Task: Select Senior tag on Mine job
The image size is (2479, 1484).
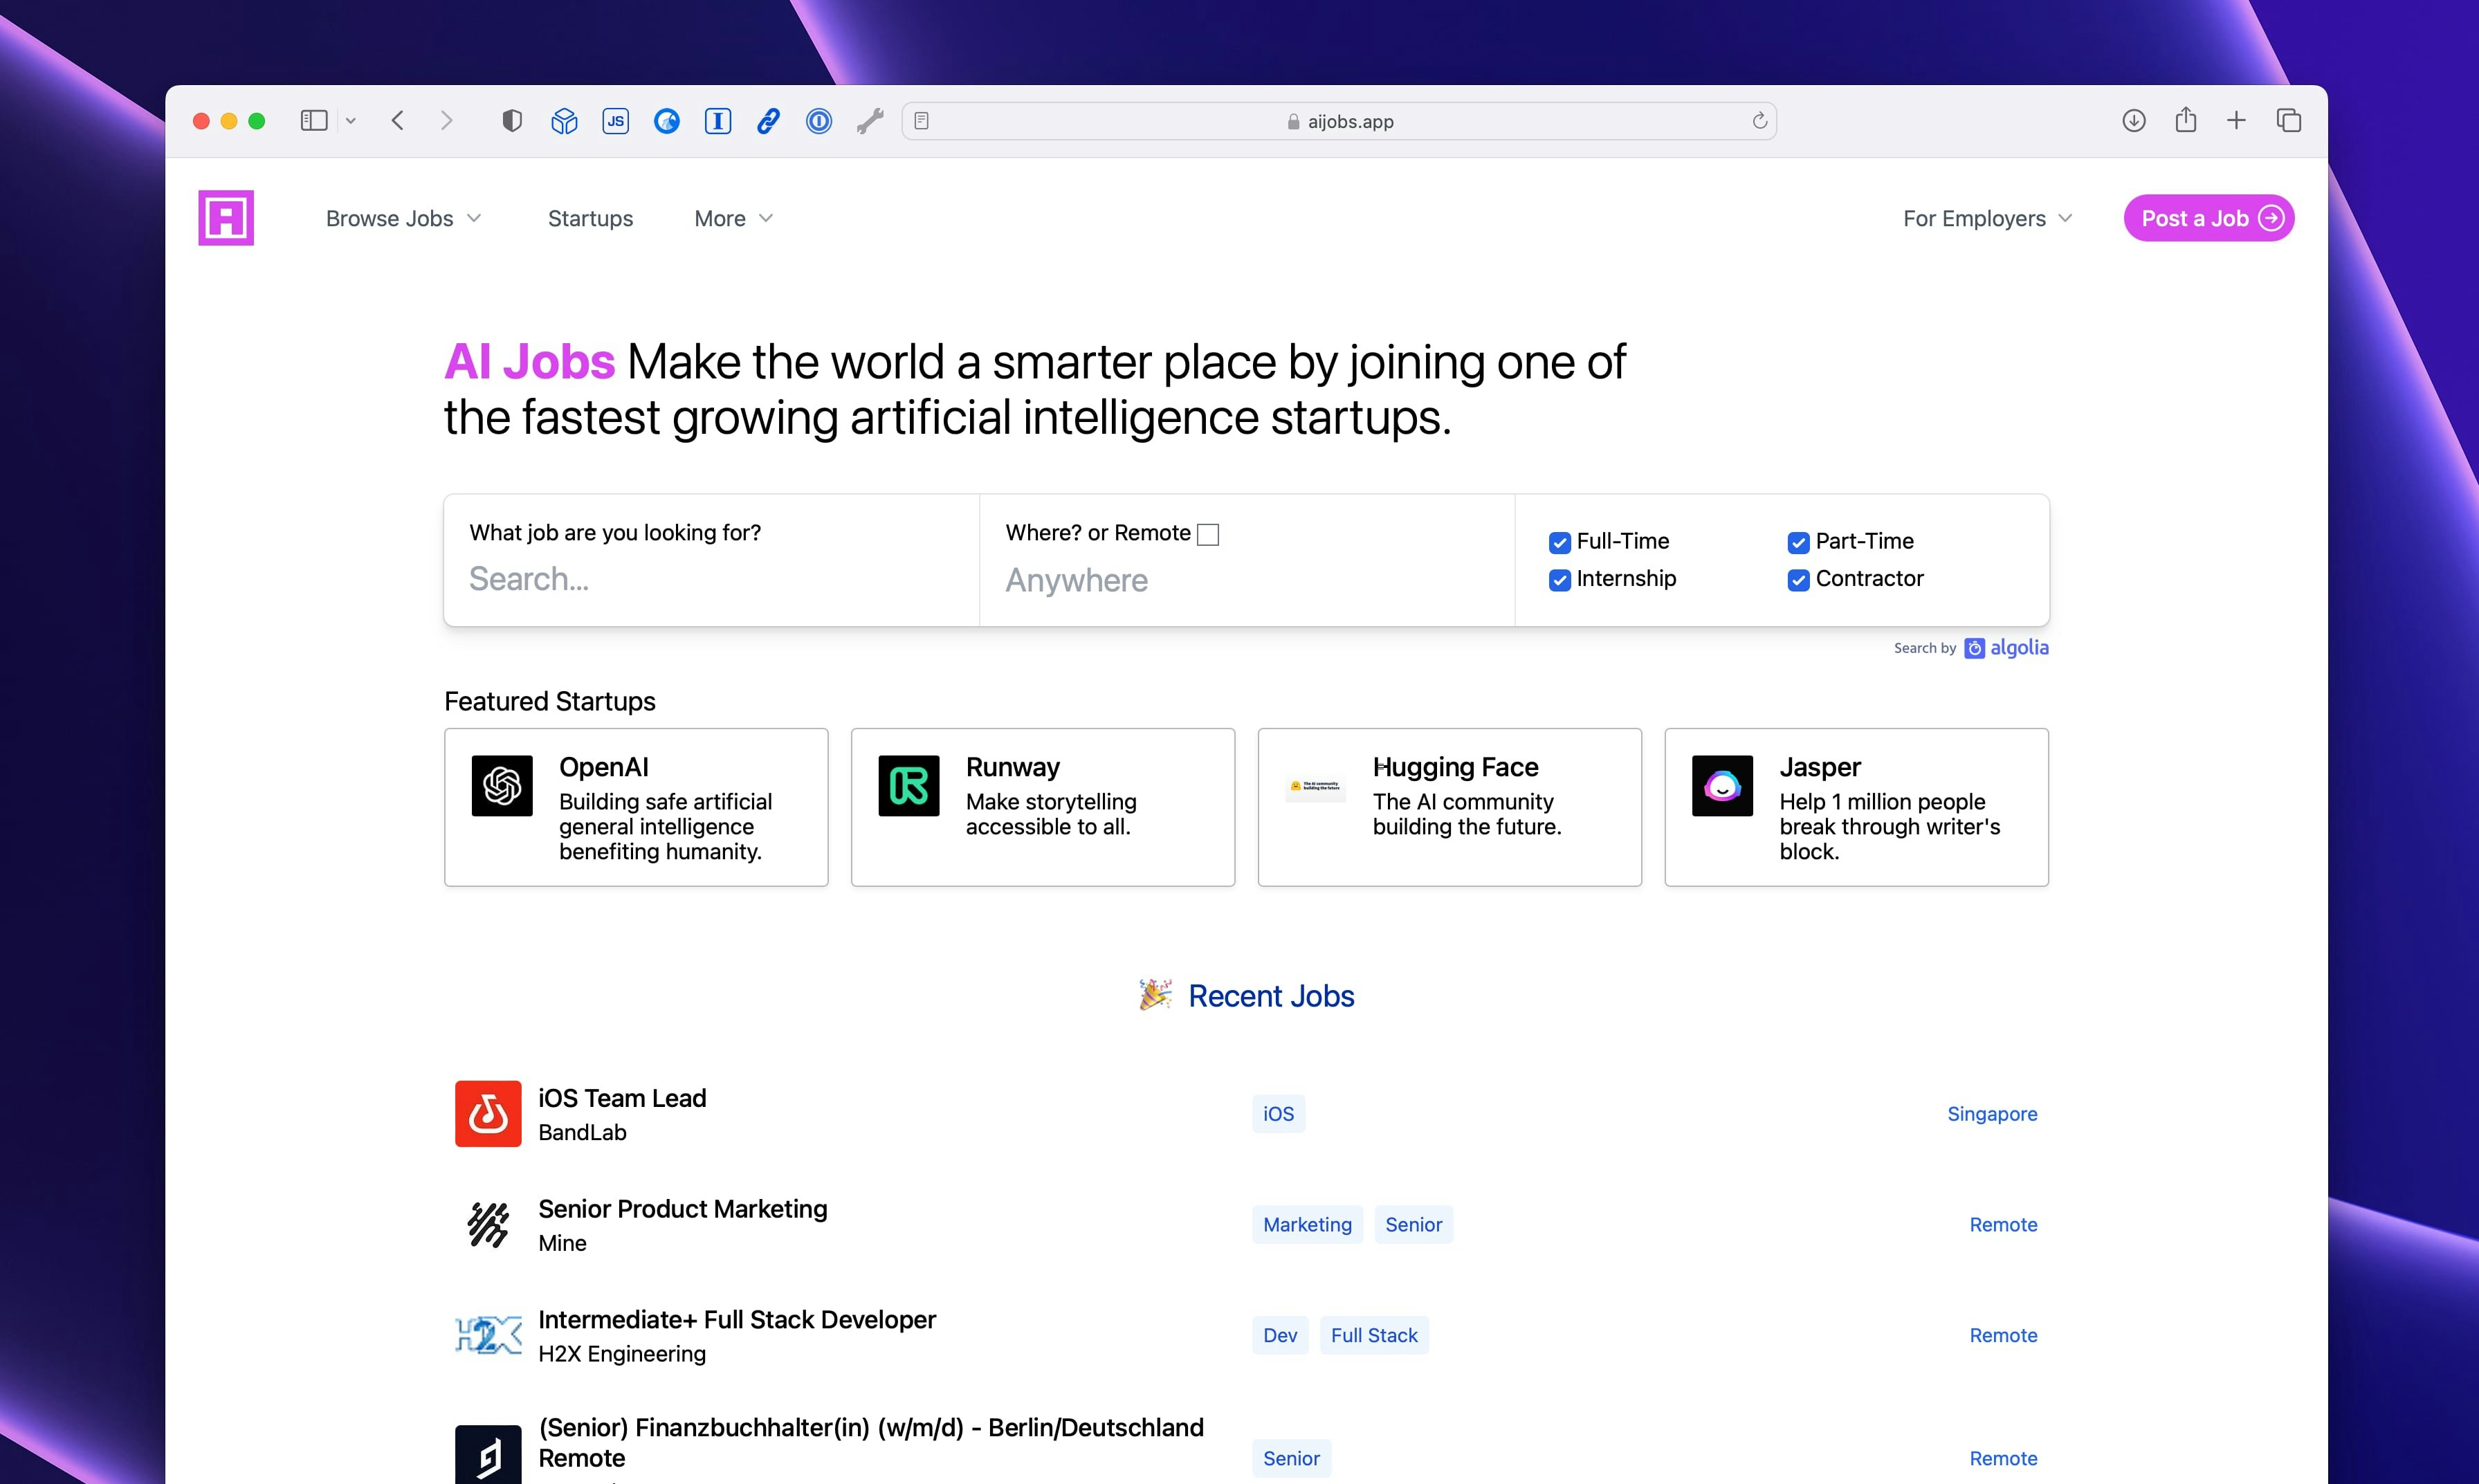Action: pyautogui.click(x=1414, y=1225)
